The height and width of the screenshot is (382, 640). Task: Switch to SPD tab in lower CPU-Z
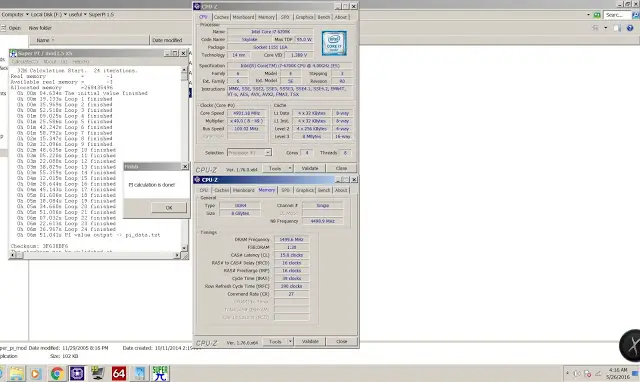click(285, 190)
